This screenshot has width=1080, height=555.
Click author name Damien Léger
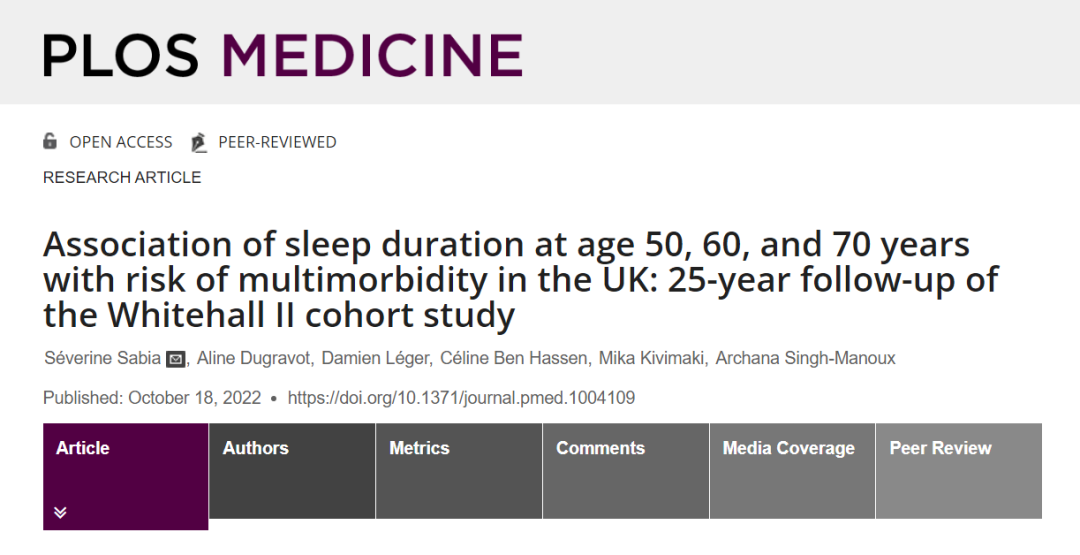click(x=375, y=358)
